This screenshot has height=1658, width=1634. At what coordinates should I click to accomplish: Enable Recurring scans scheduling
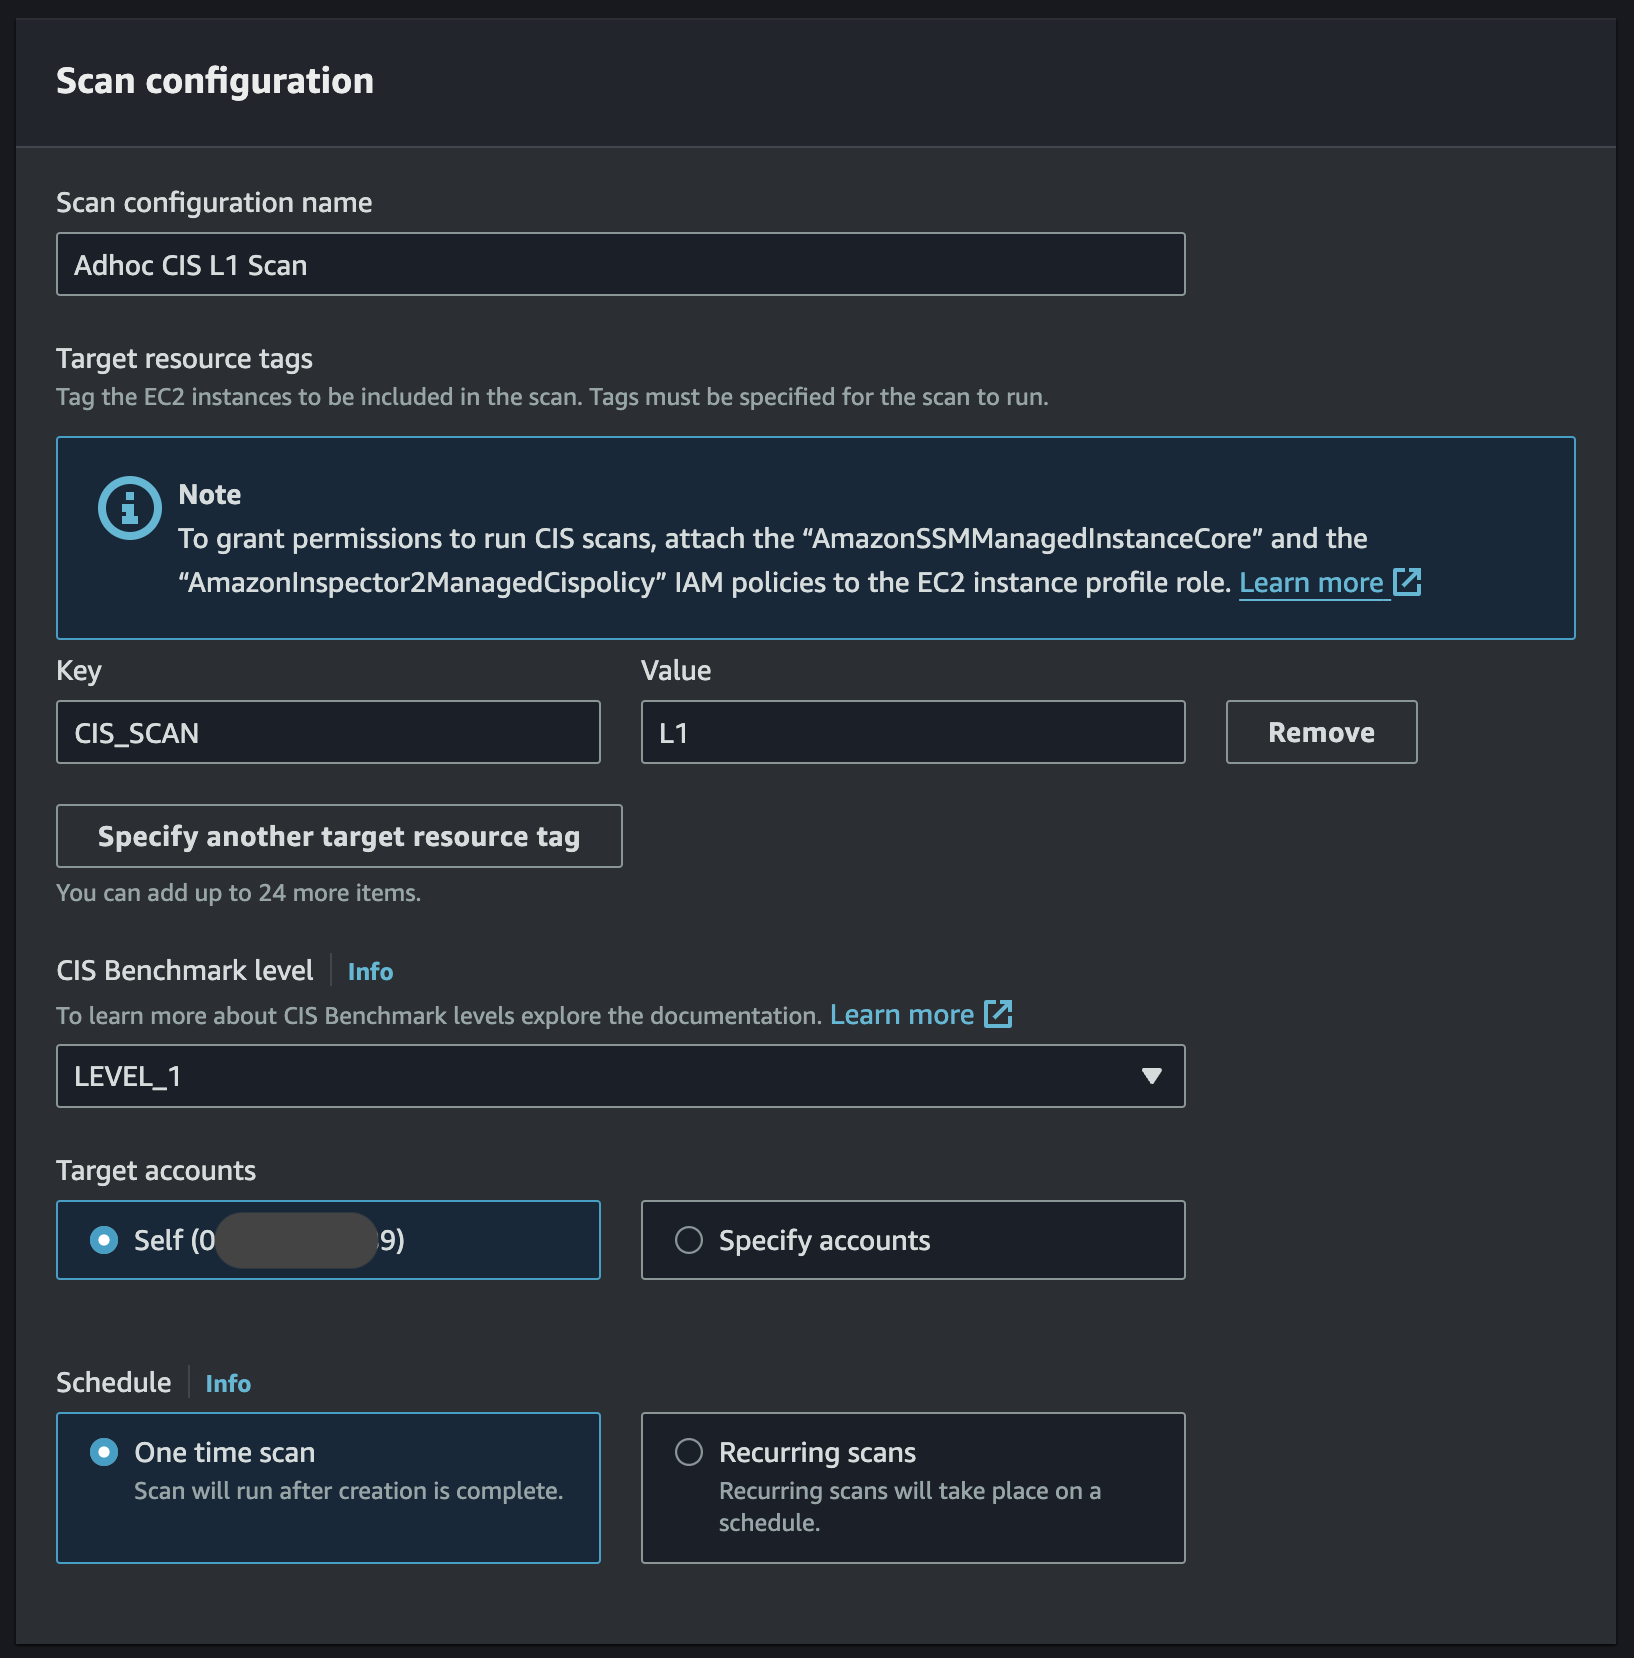pos(689,1452)
